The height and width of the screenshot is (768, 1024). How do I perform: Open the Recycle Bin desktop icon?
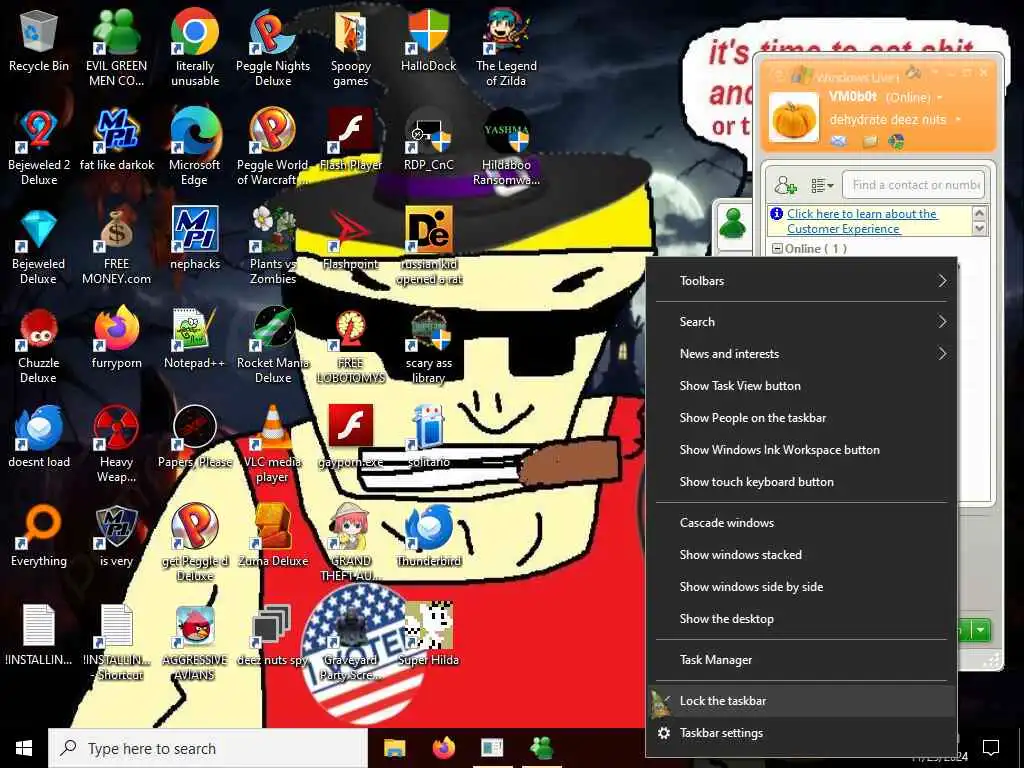pyautogui.click(x=39, y=41)
